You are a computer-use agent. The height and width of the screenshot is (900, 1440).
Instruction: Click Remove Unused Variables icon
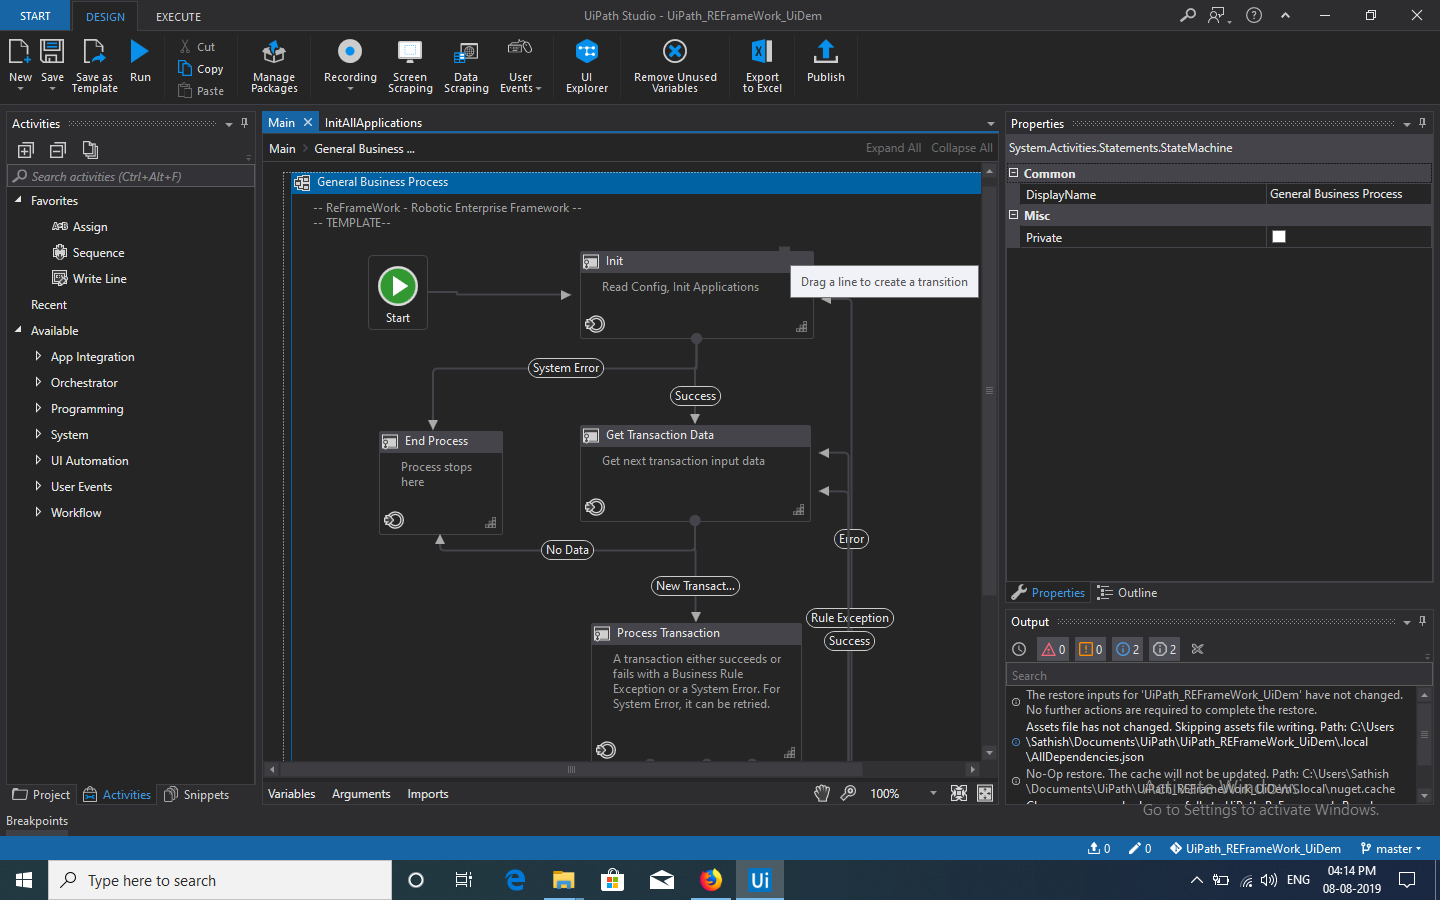[x=675, y=52]
